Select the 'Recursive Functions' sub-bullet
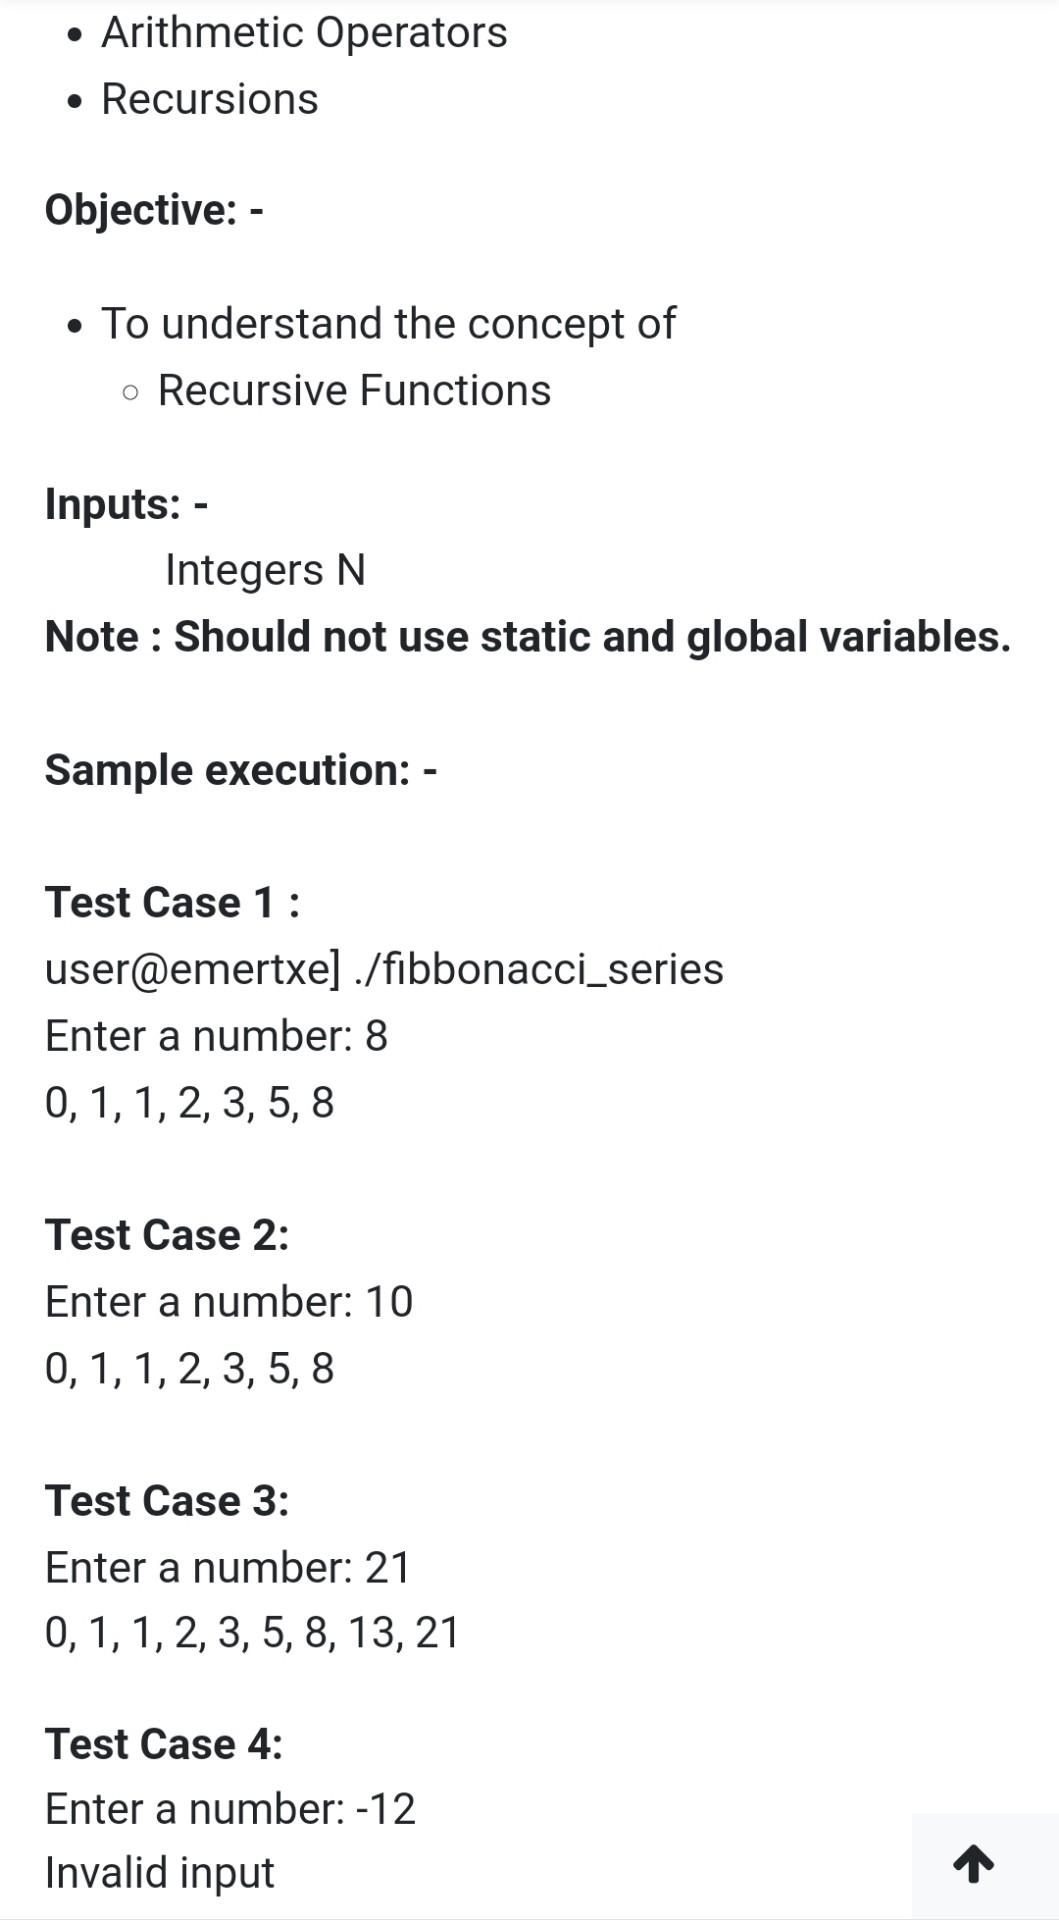1059x1920 pixels. point(354,390)
